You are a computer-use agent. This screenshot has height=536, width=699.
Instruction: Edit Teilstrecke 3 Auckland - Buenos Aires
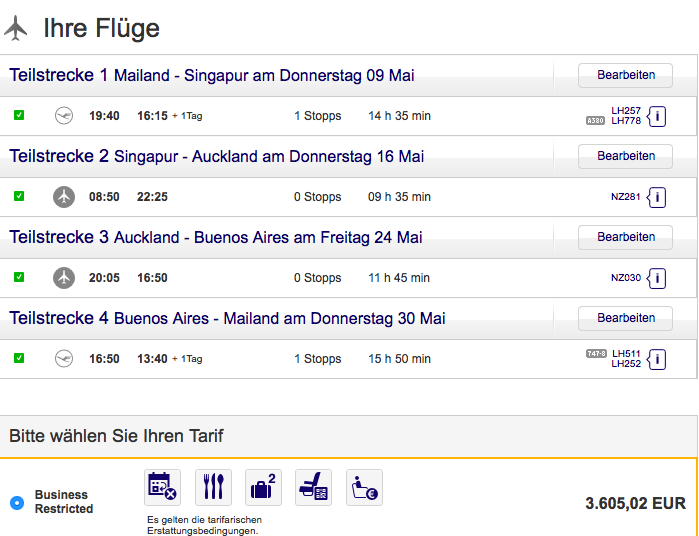click(625, 237)
